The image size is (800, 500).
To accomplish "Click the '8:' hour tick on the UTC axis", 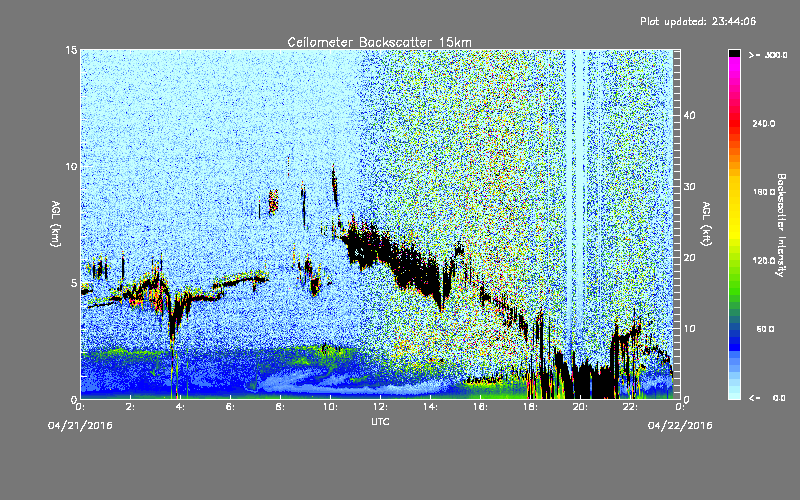I will 281,407.
